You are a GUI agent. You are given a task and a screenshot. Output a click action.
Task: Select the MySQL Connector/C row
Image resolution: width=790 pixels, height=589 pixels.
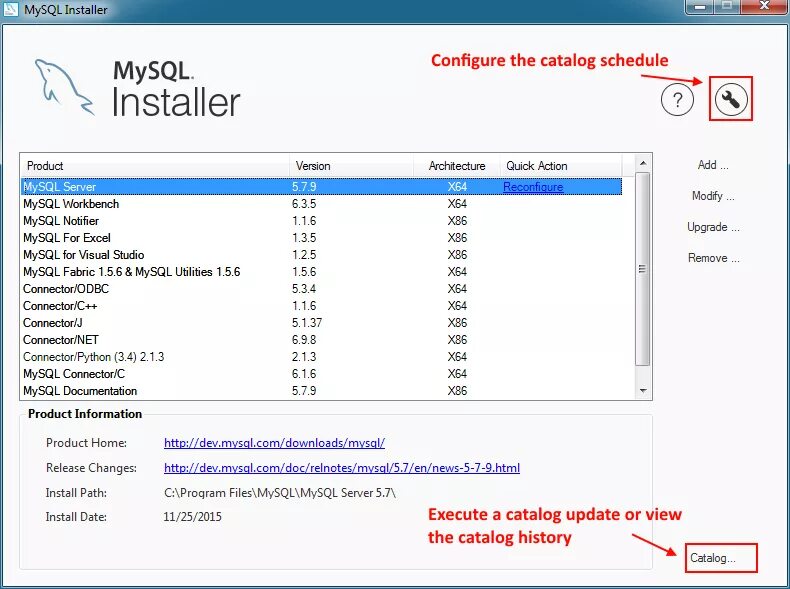321,374
